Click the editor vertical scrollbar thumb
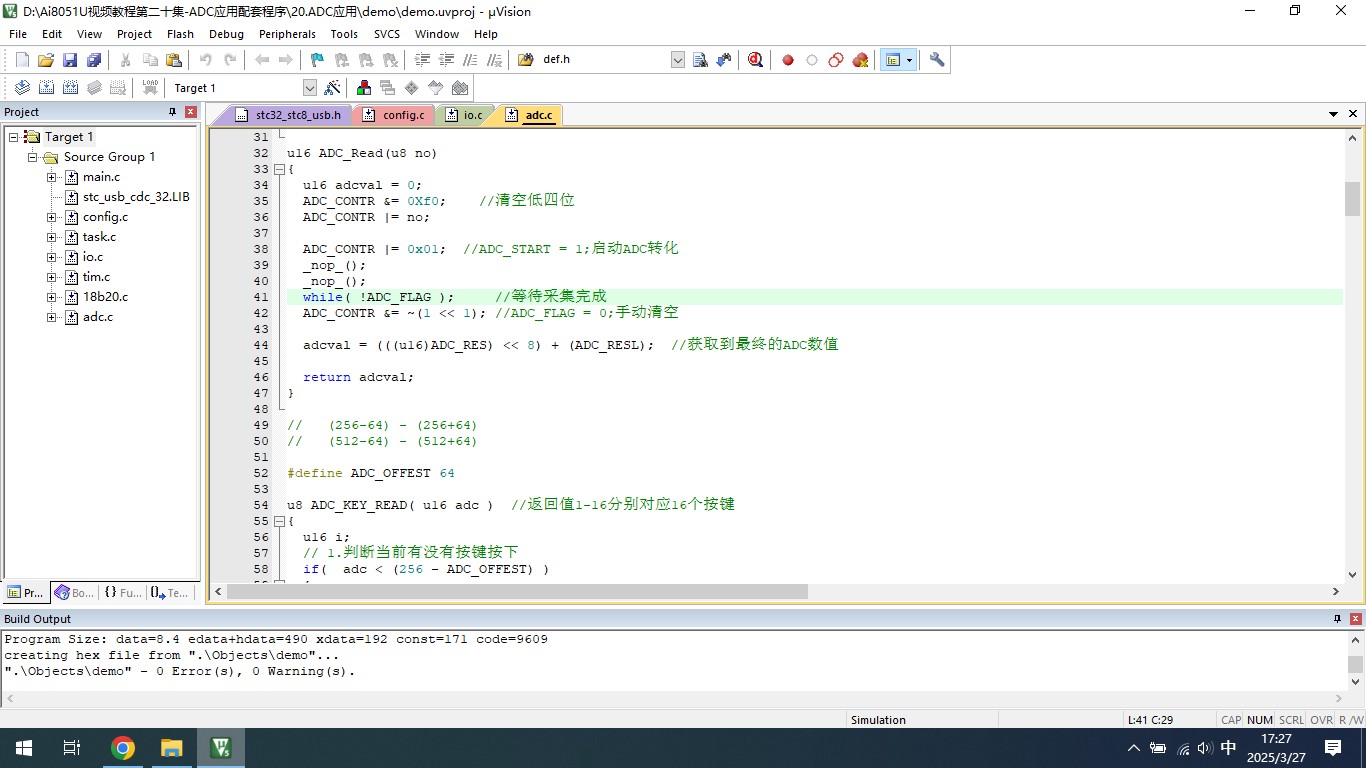The width and height of the screenshot is (1366, 768). pos(1352,198)
